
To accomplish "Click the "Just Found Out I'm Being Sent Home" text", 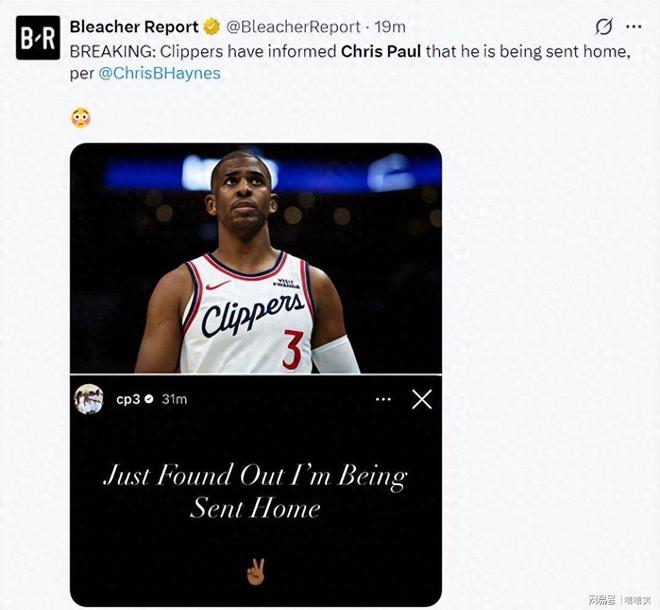I will point(255,490).
